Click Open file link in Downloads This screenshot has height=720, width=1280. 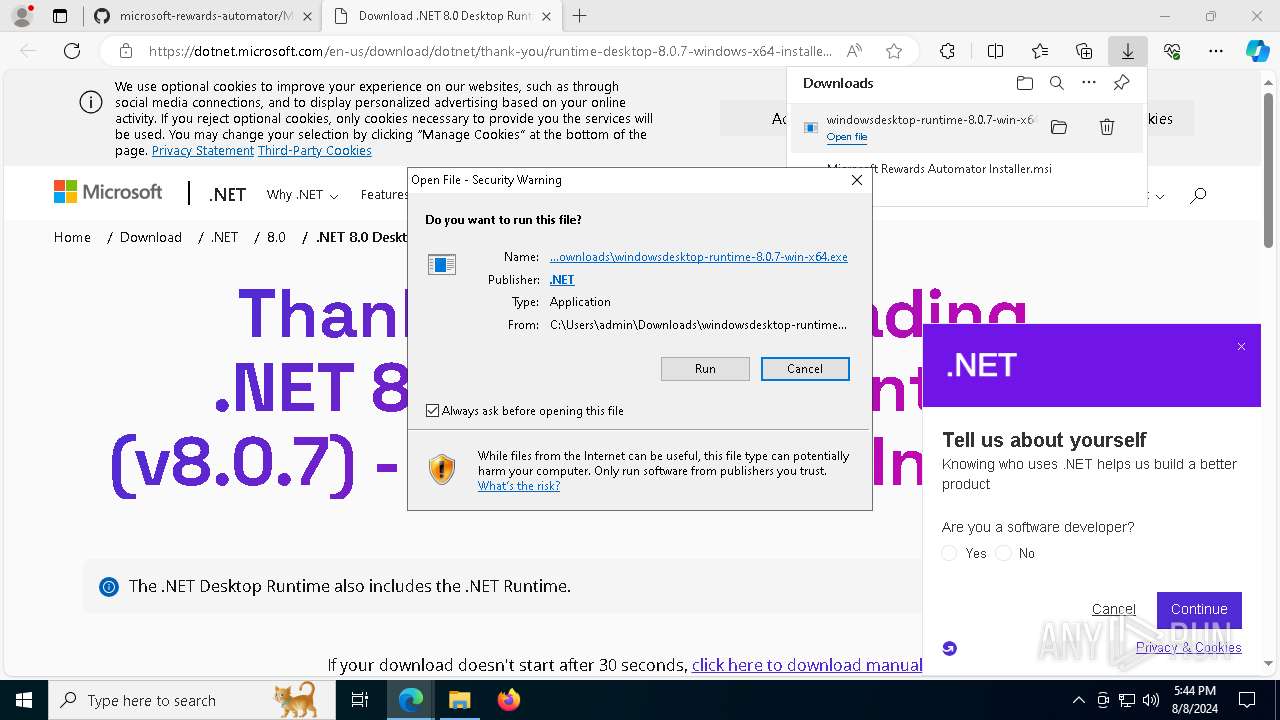(847, 137)
